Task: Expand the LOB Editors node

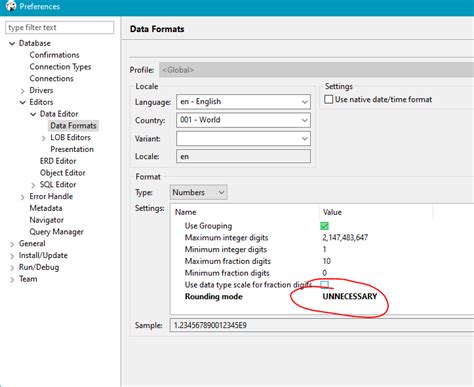Action: [44, 138]
